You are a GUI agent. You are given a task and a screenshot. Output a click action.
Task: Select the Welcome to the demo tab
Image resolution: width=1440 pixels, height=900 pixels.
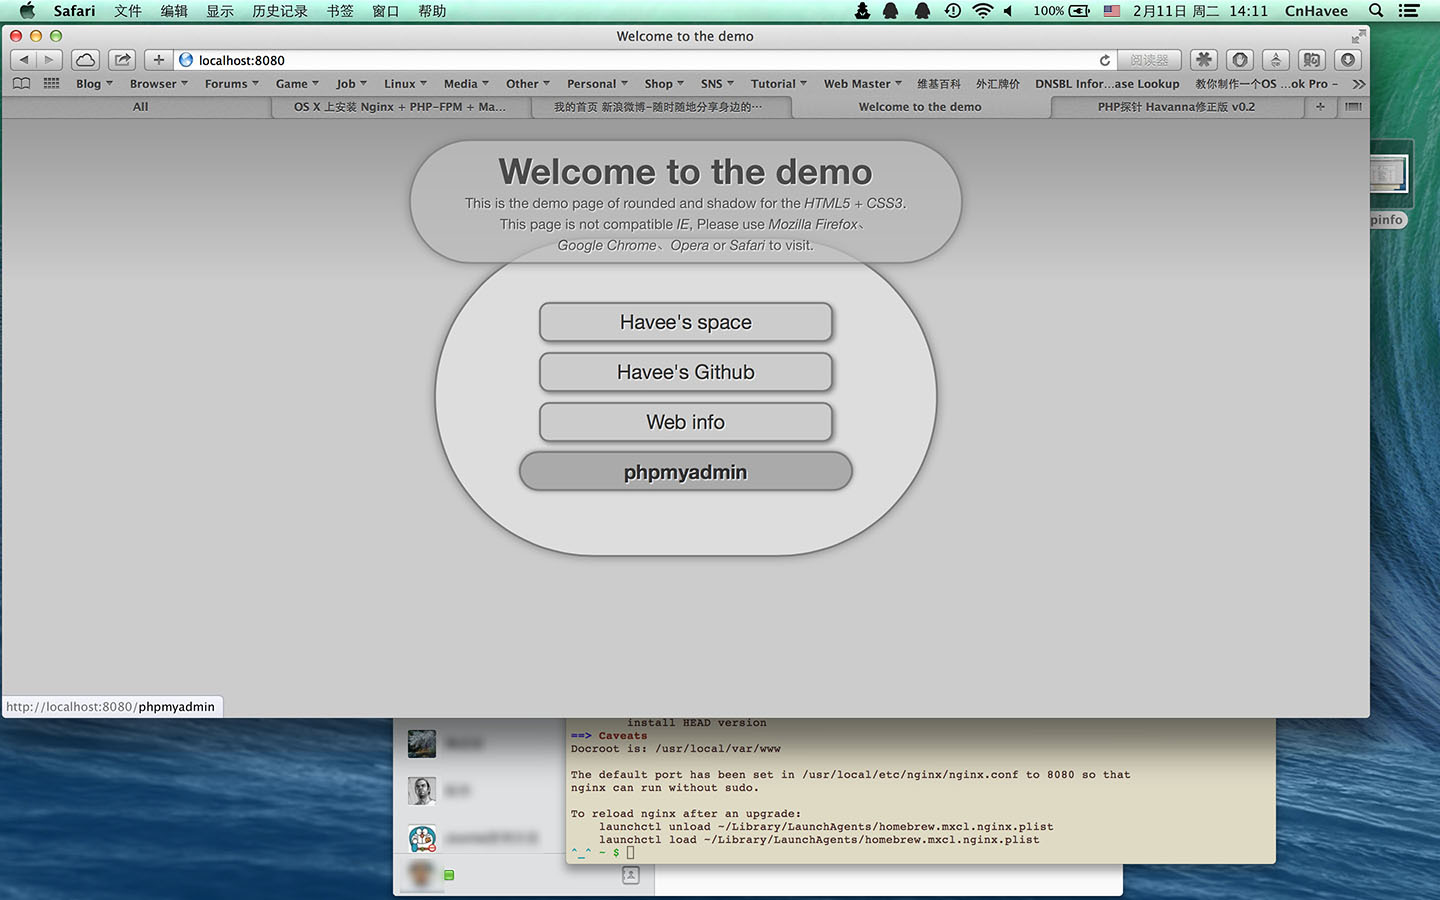click(x=920, y=107)
